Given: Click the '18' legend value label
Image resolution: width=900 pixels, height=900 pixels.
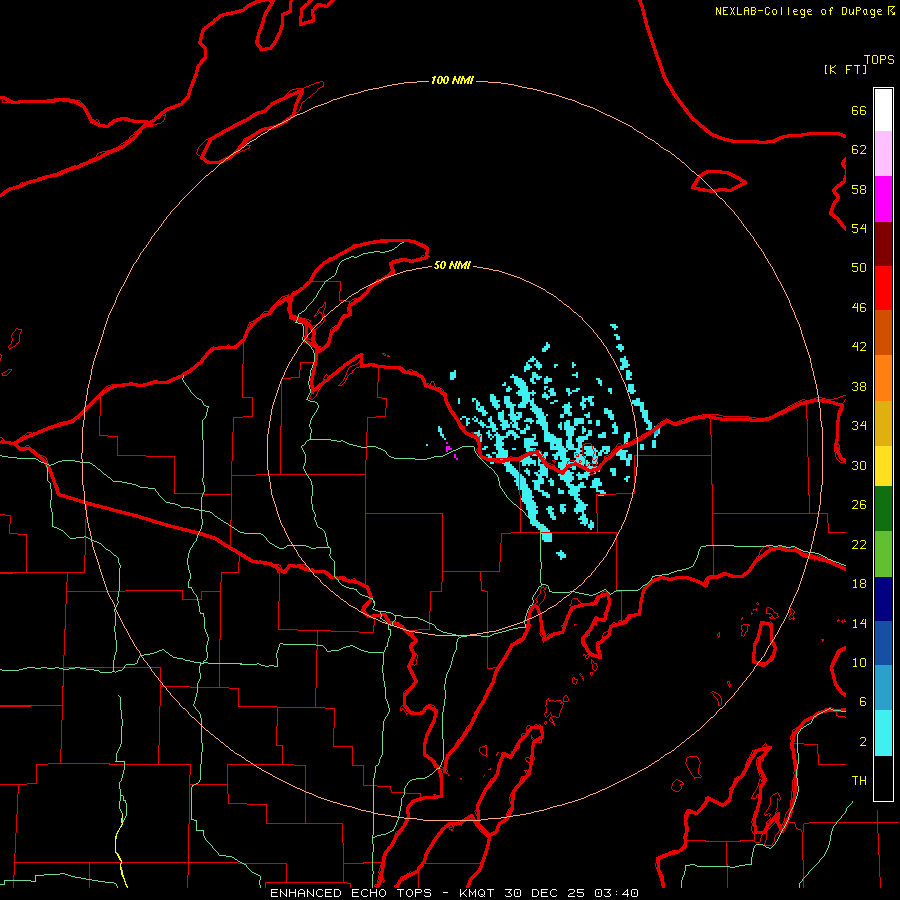Looking at the screenshot, I should [859, 584].
